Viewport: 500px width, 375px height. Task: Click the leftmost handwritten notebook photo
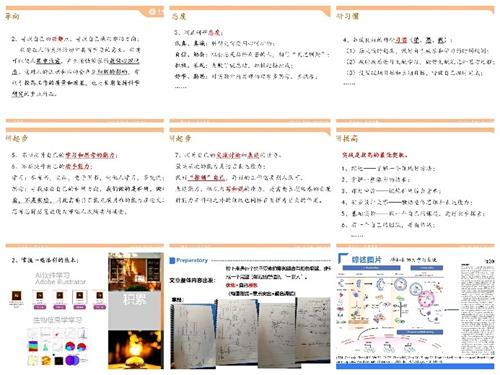[x=193, y=335]
